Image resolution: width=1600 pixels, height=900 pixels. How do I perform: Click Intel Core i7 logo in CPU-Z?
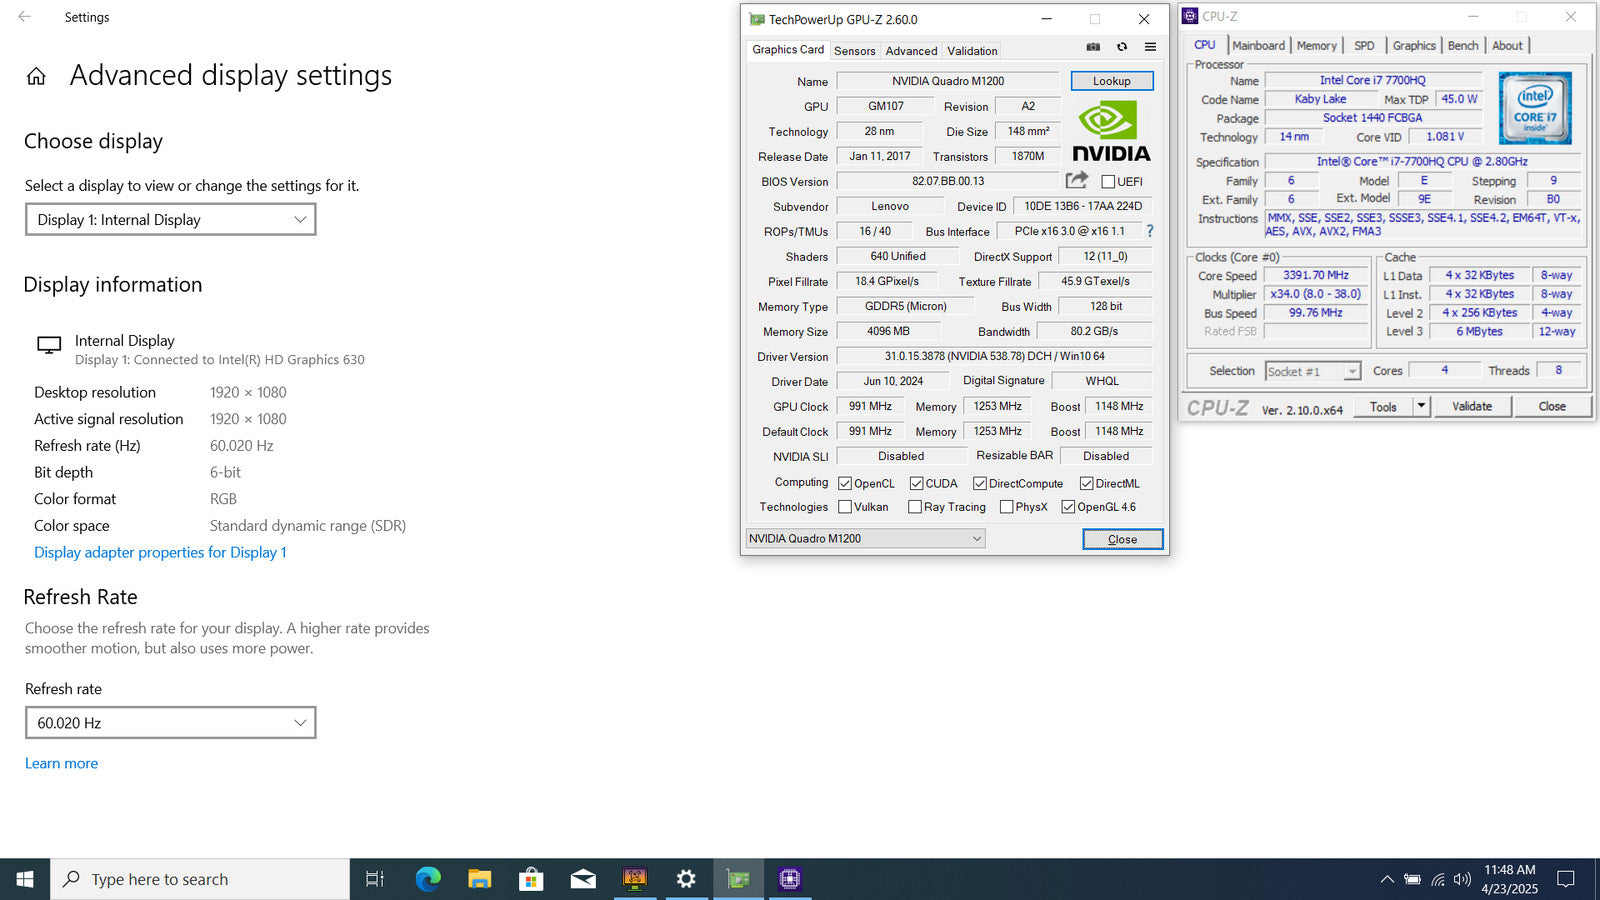click(1535, 108)
